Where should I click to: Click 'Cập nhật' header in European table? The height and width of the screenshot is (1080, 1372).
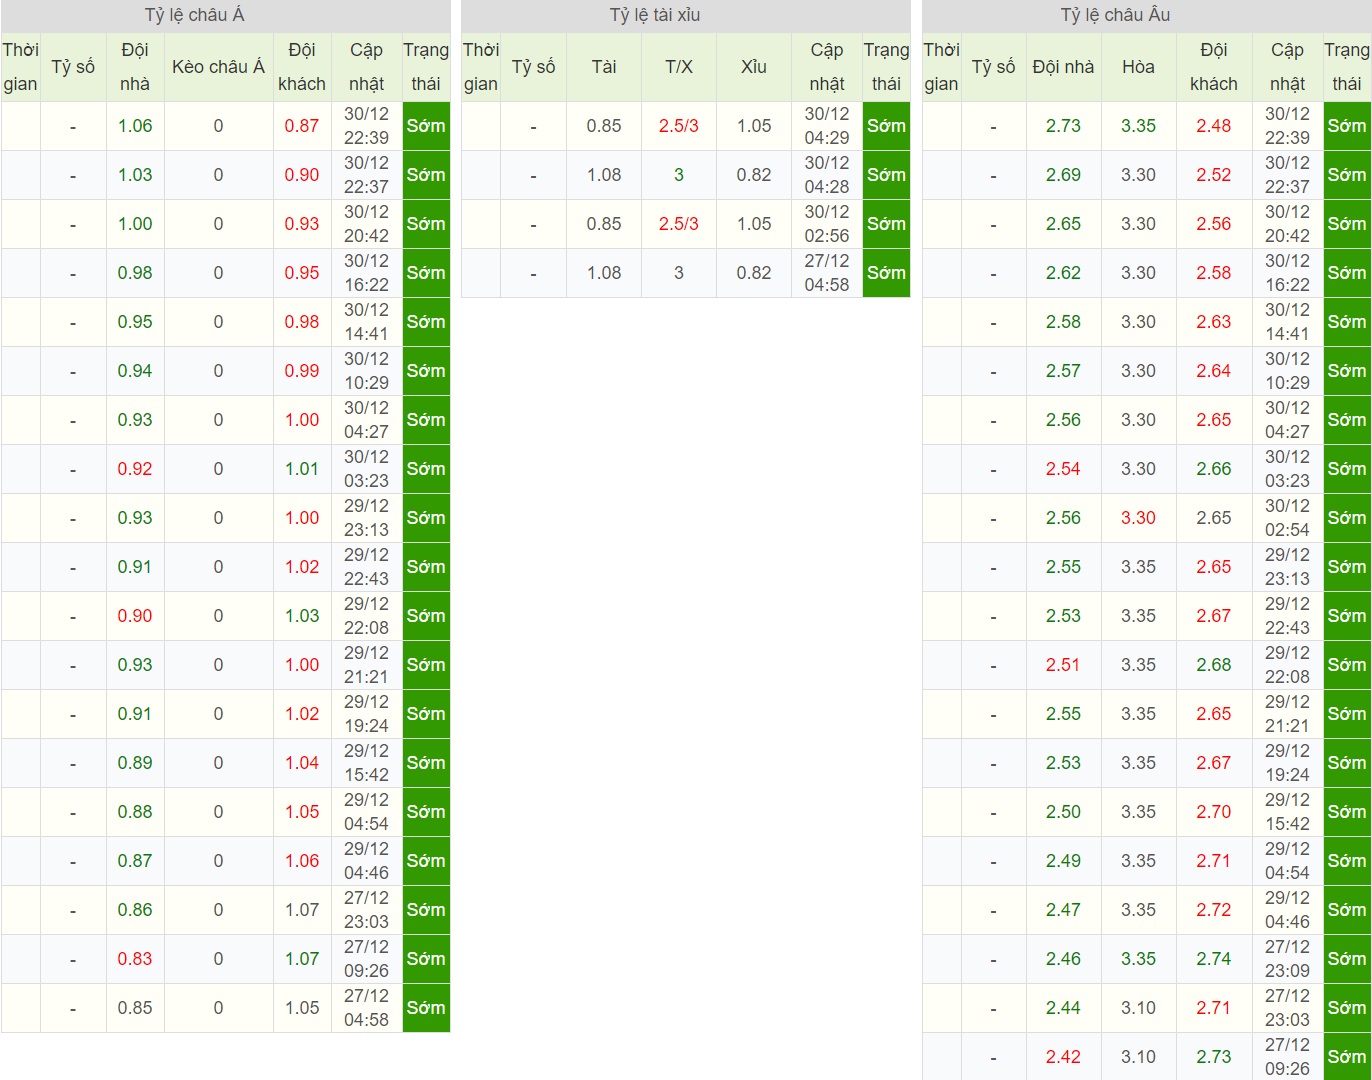click(1287, 67)
